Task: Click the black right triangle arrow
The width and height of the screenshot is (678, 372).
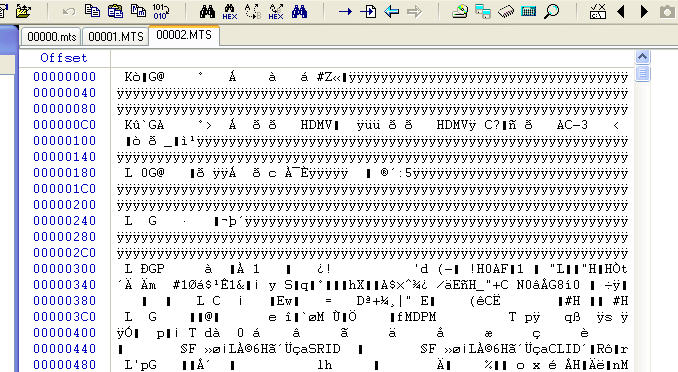Action: click(644, 11)
